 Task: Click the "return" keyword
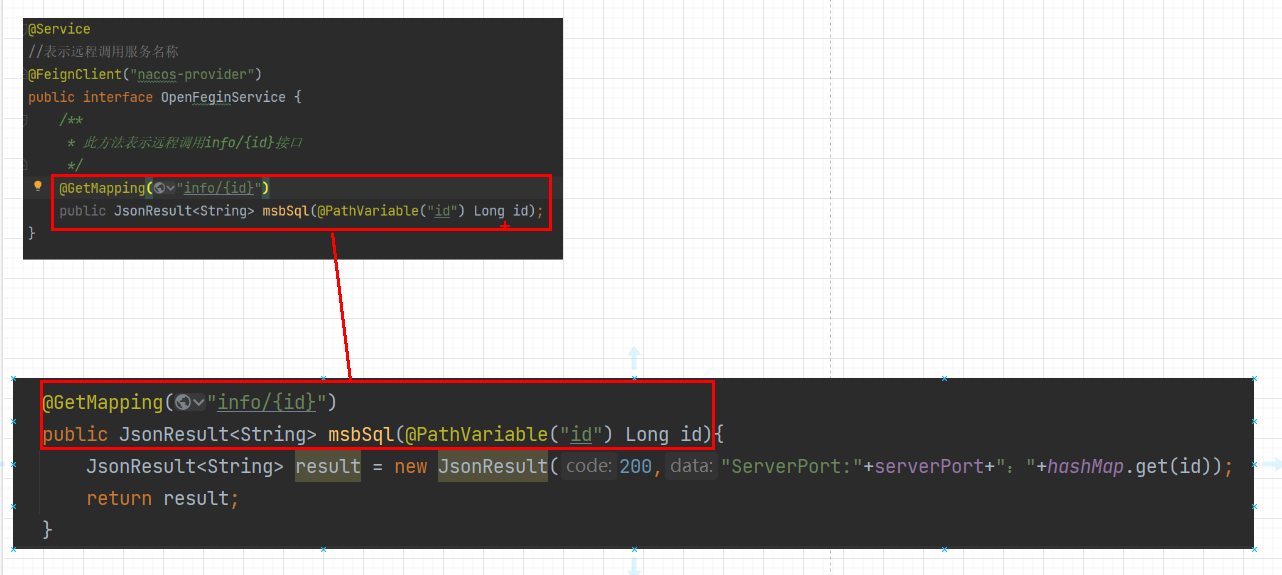click(119, 499)
